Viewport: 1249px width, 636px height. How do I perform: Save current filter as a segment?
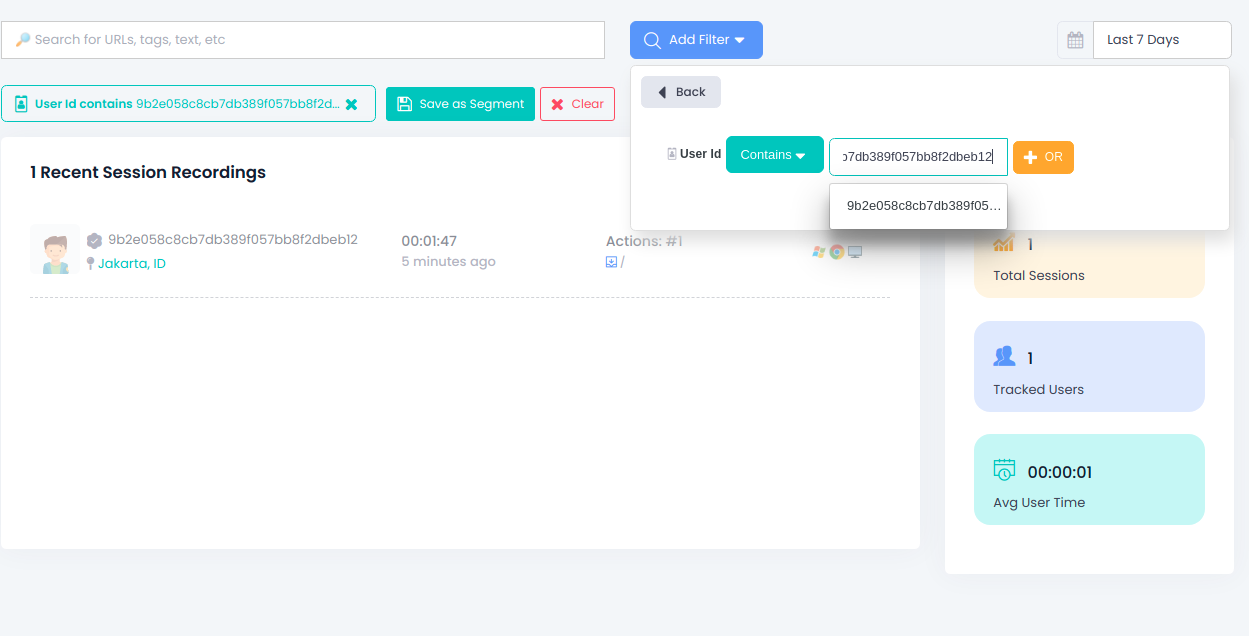460,103
